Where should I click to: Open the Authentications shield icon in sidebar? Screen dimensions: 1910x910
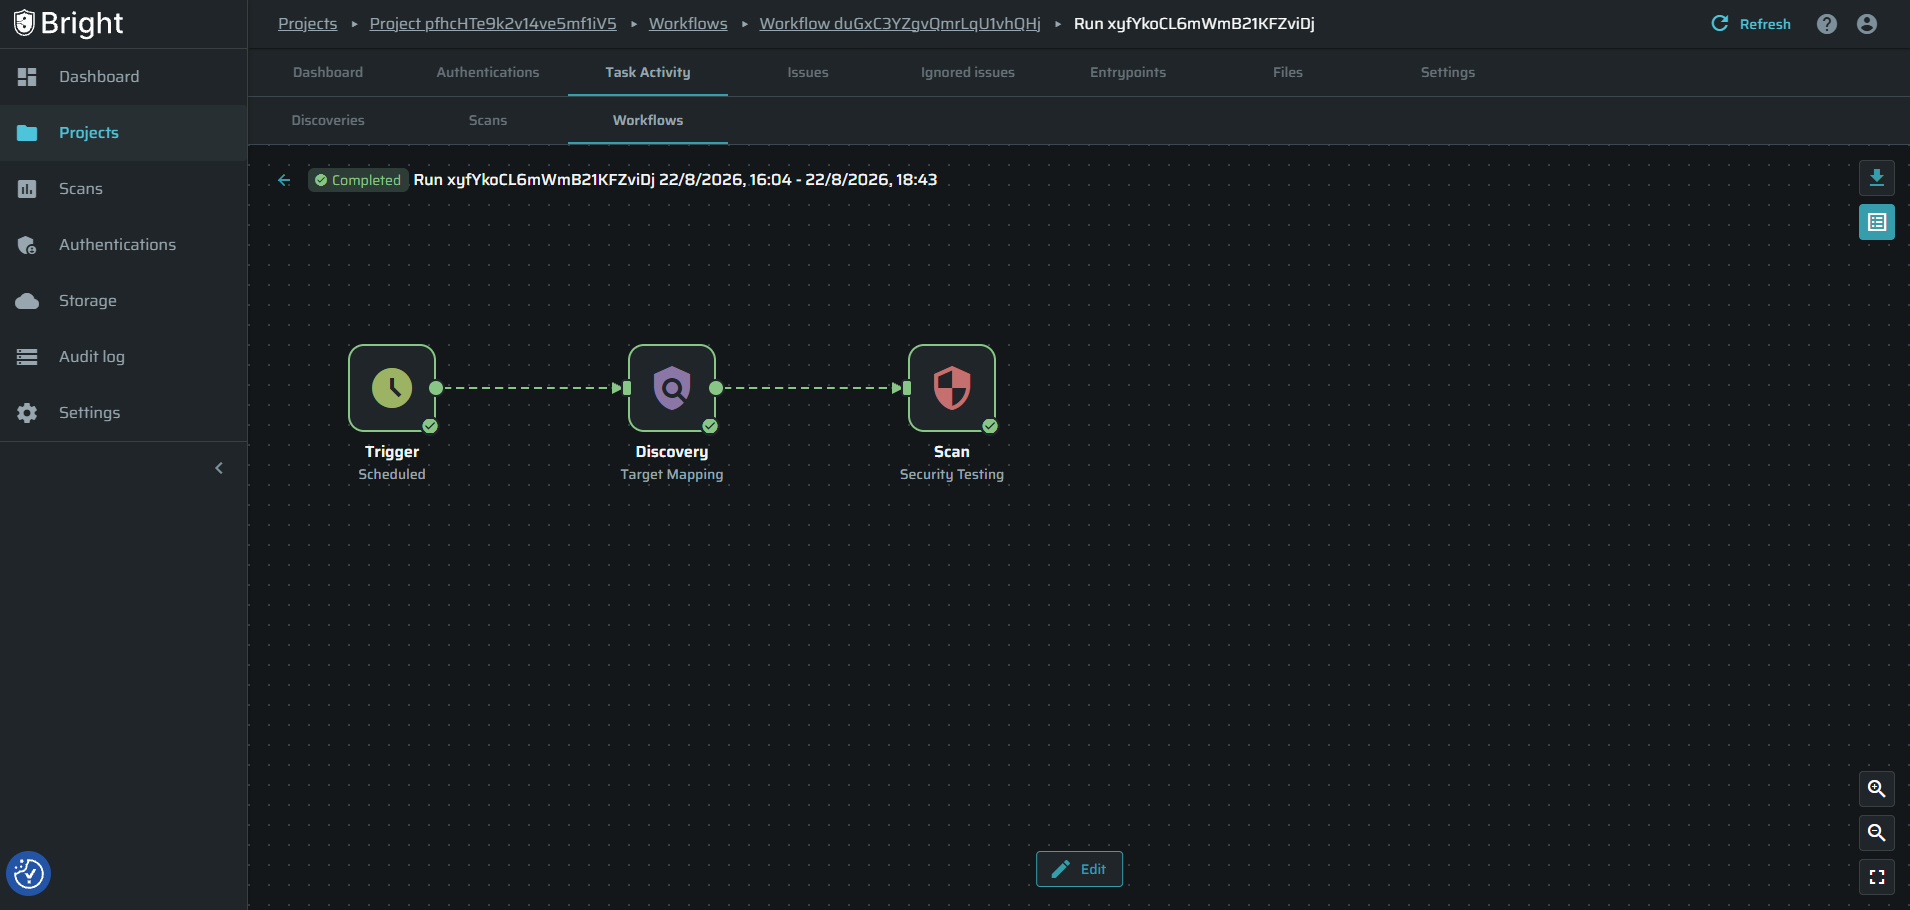(27, 245)
